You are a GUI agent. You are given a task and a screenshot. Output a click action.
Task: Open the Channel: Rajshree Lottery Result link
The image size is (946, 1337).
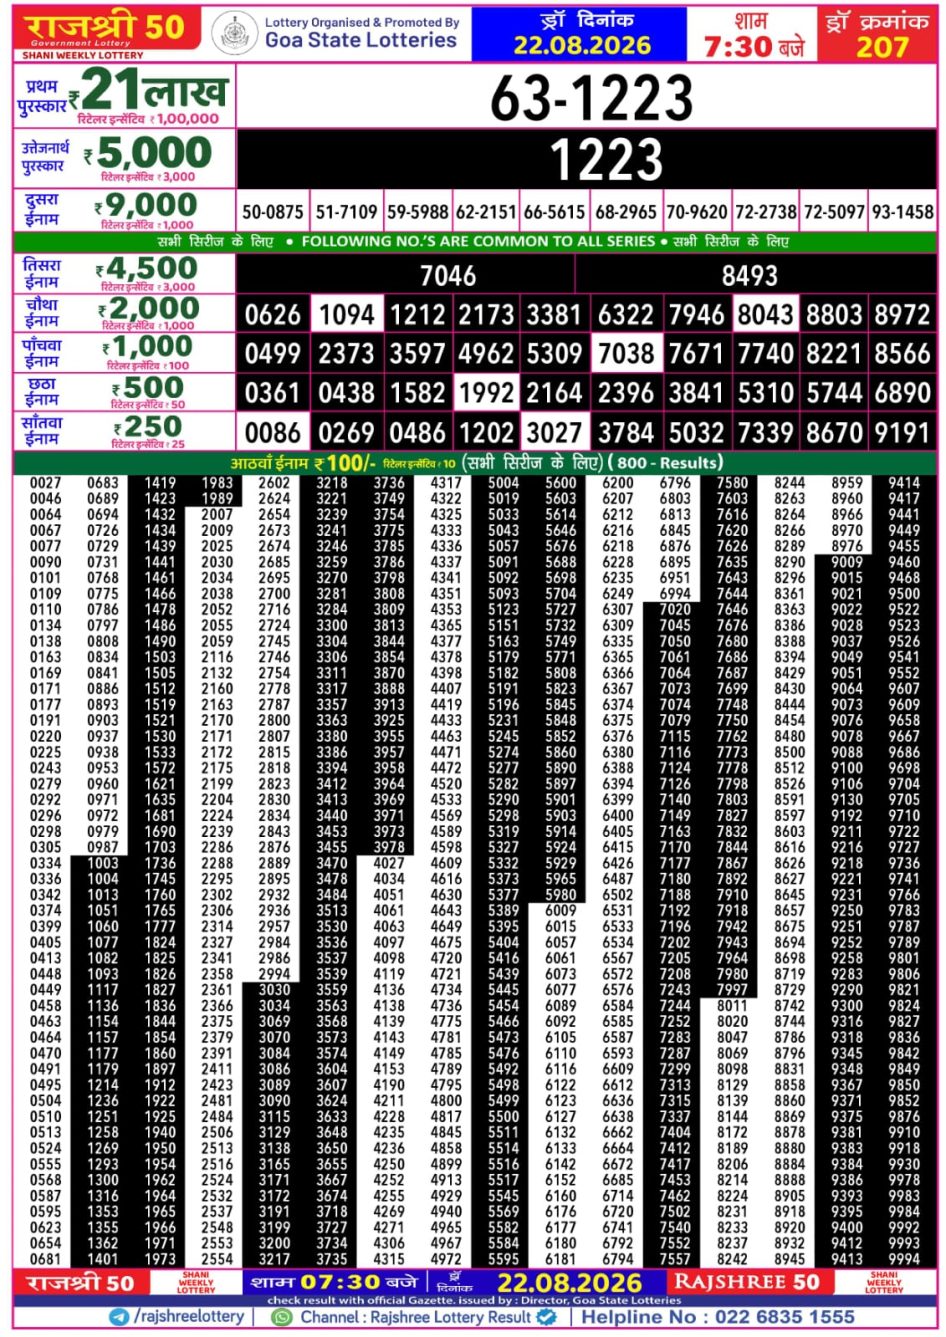point(416,1317)
